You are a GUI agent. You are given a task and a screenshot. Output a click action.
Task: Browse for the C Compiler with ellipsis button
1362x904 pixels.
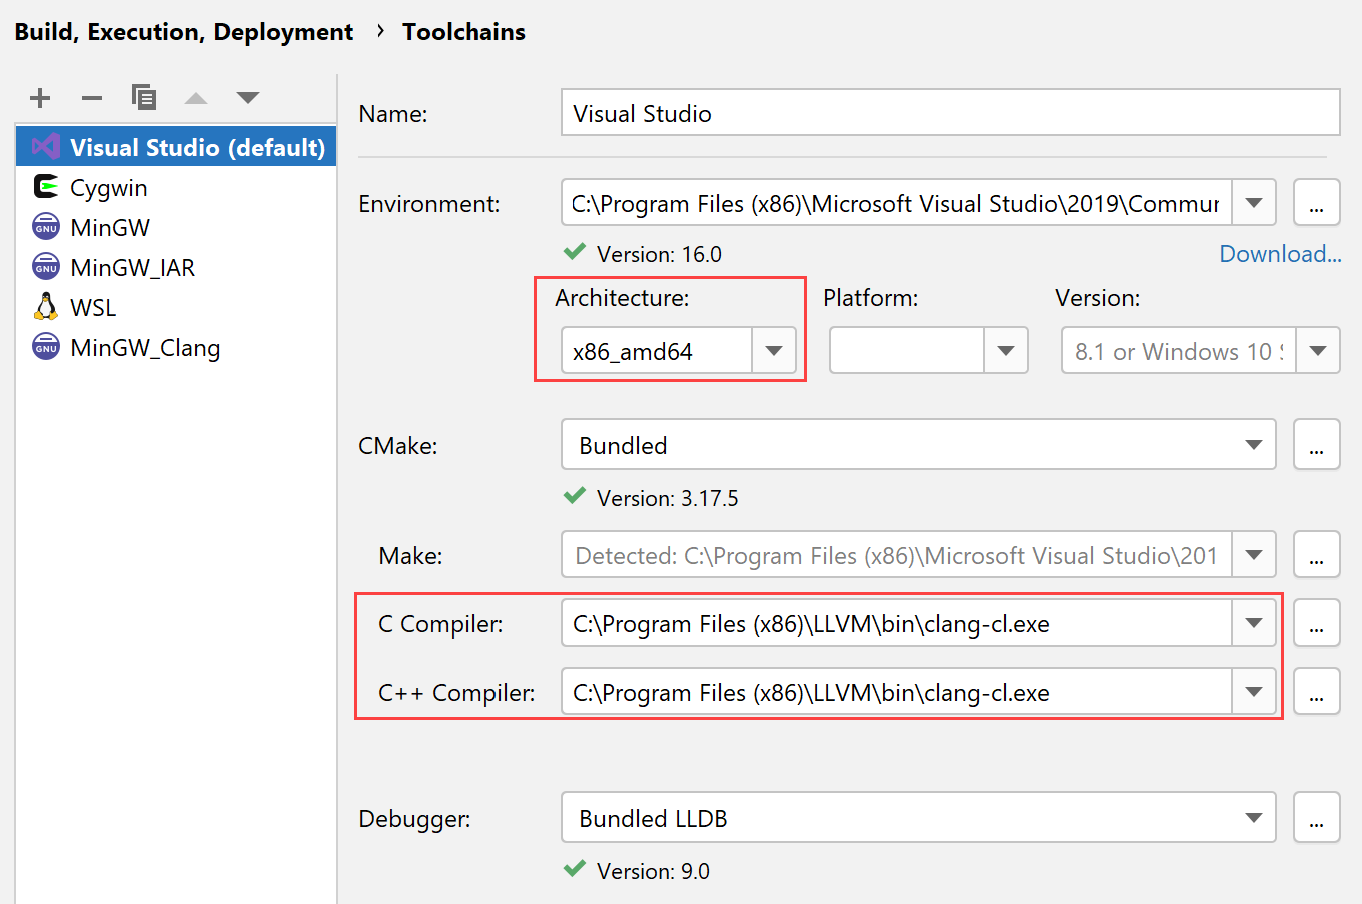(1316, 622)
